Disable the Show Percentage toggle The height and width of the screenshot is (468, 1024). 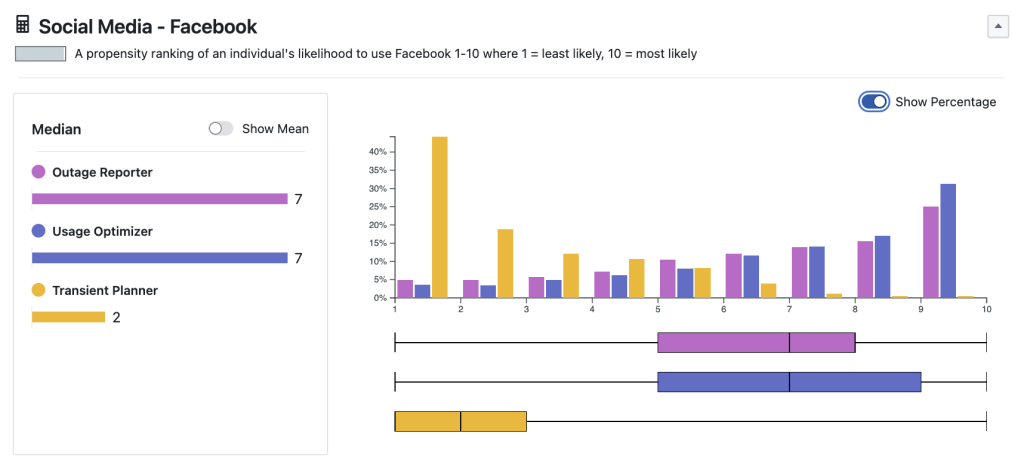(x=873, y=101)
